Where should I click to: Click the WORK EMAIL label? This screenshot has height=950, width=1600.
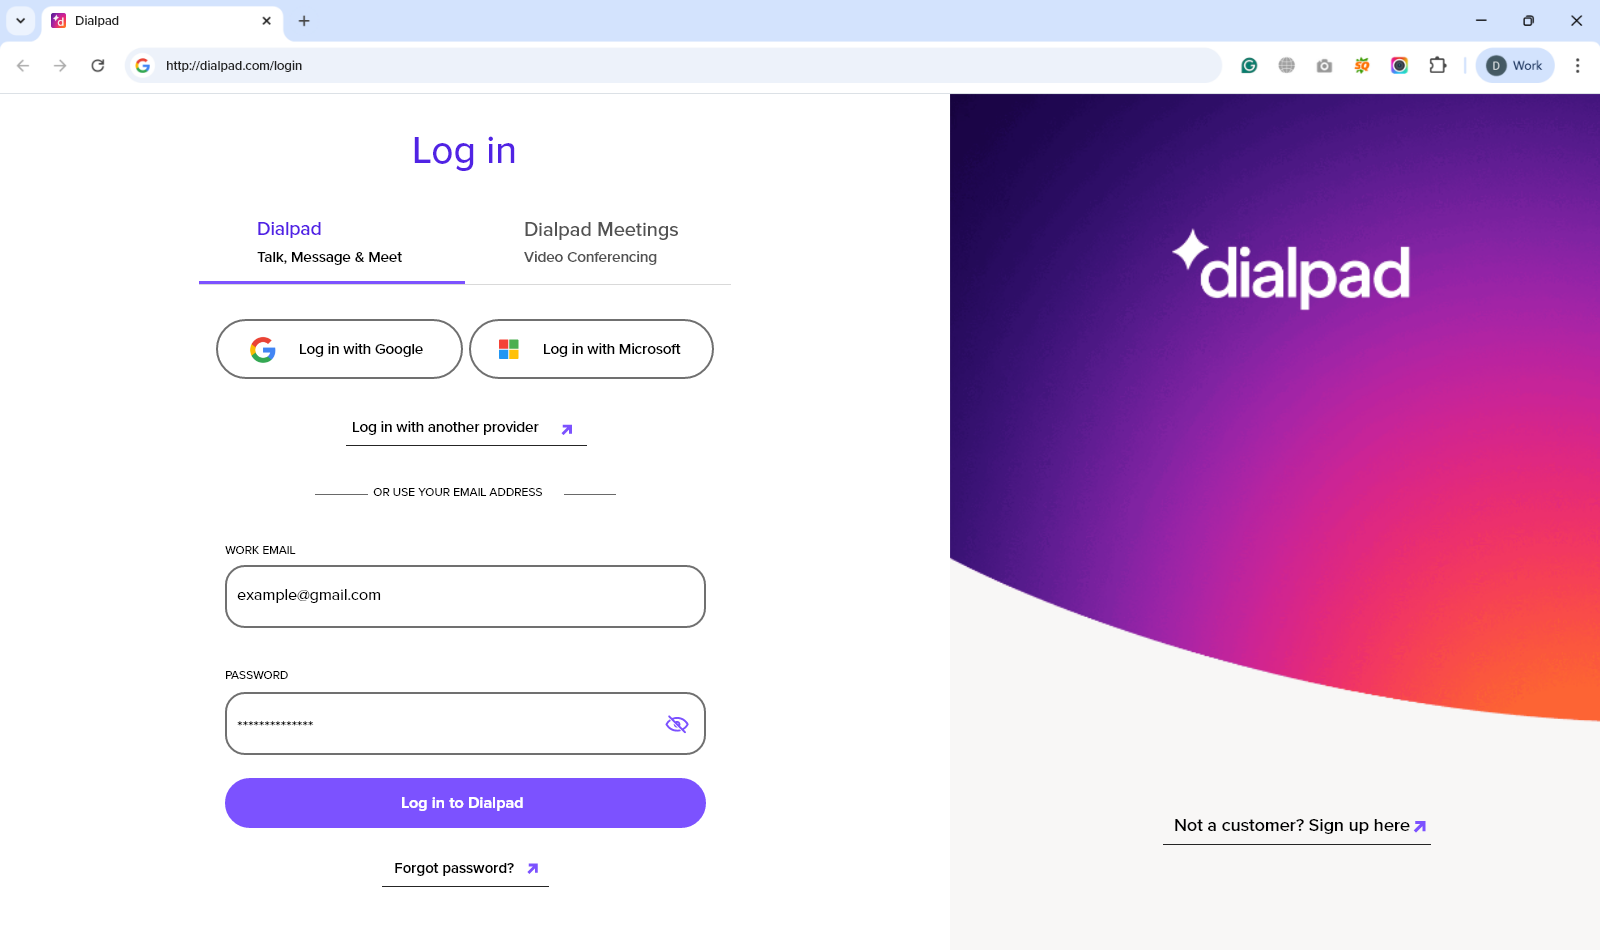pos(260,550)
